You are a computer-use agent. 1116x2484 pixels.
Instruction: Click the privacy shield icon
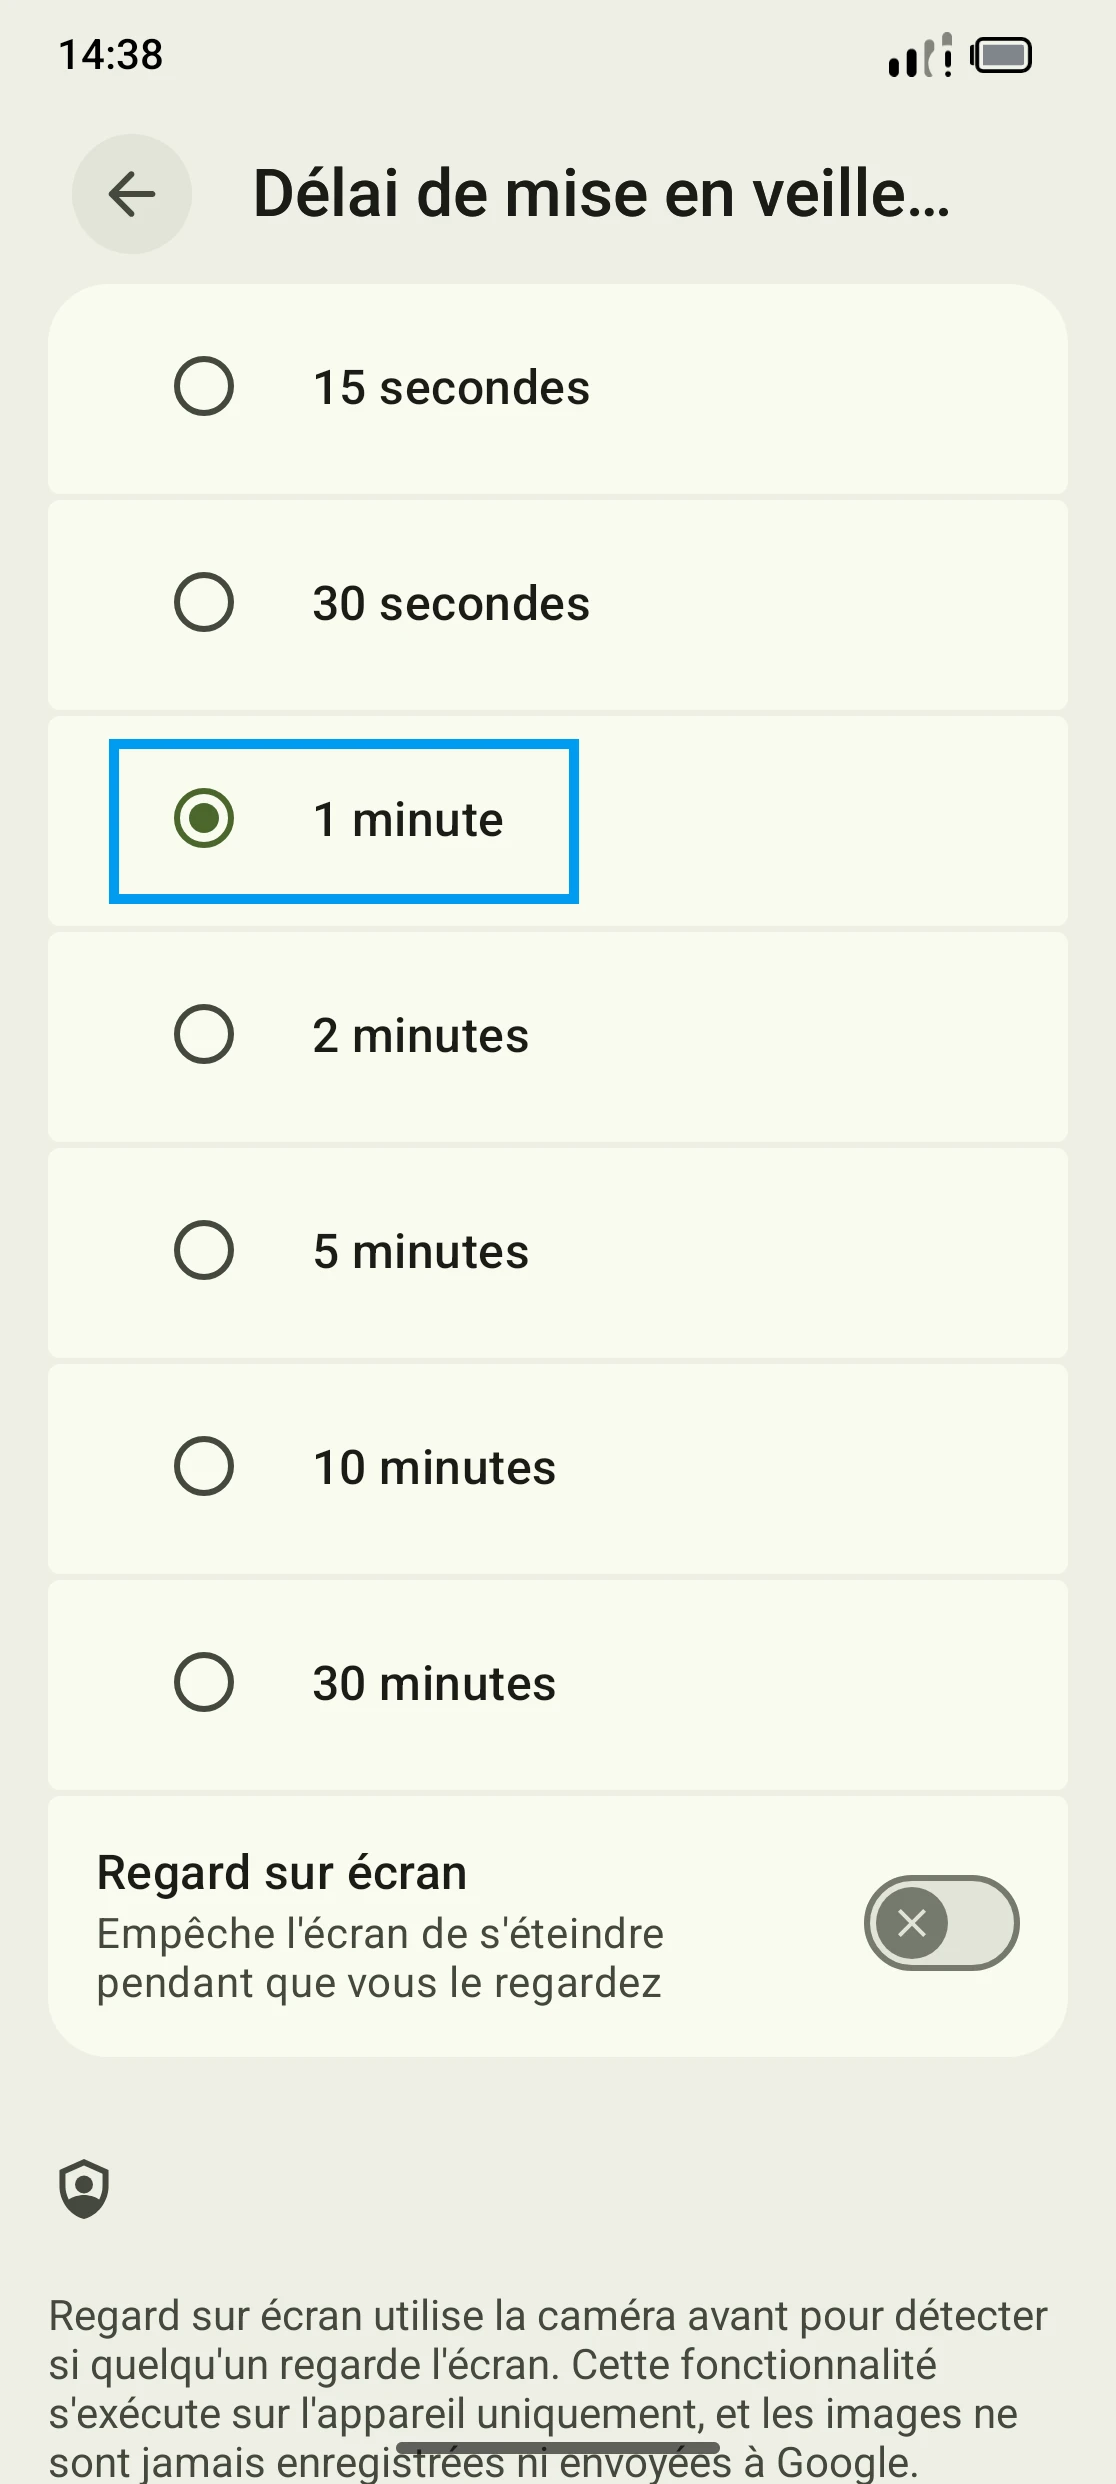pos(84,2188)
